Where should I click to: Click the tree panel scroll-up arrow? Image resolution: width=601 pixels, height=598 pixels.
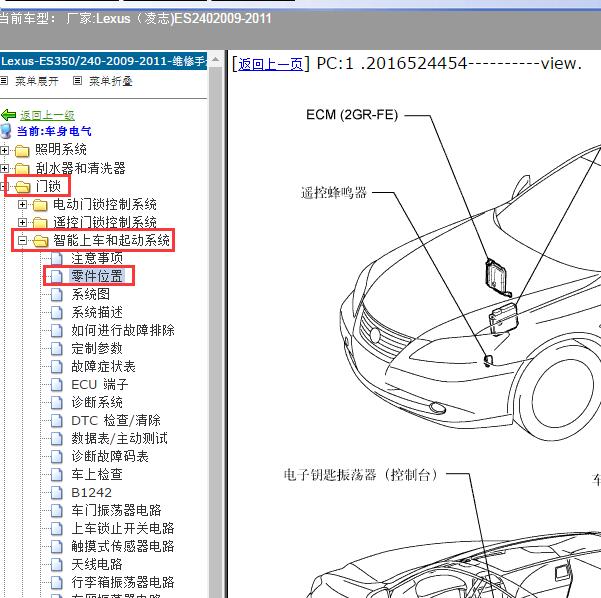[x=215, y=60]
